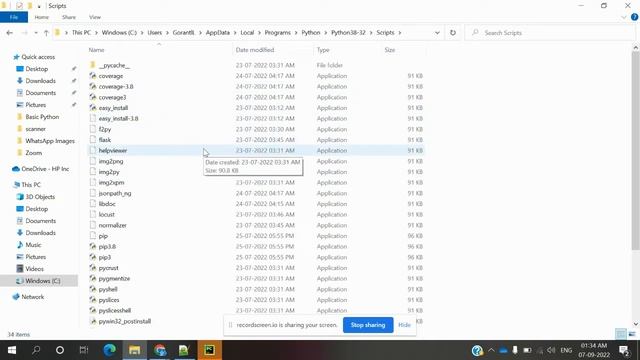
Task: Open PyCharm from the taskbar
Action: click(209, 350)
